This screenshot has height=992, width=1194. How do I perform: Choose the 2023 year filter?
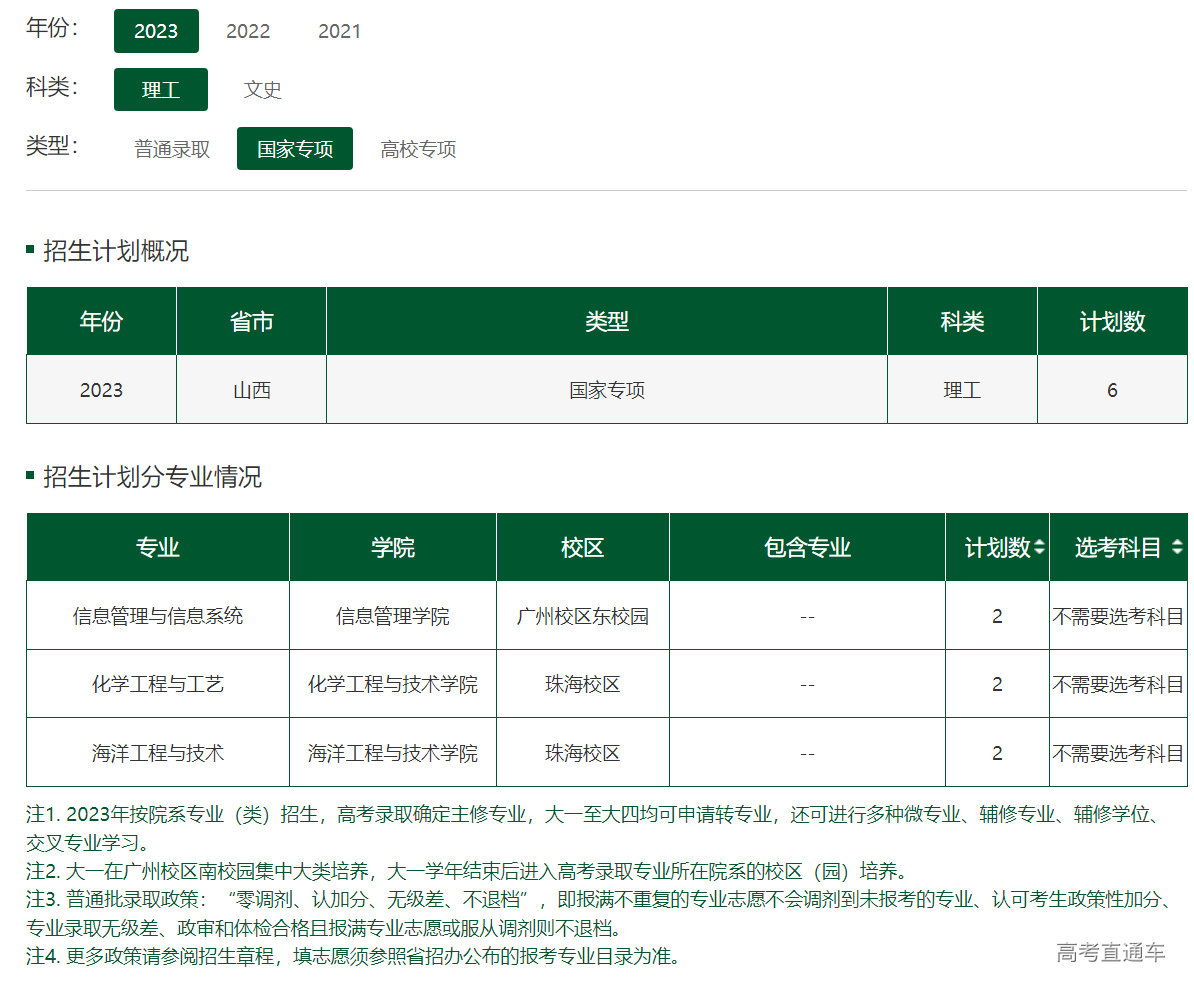tap(156, 31)
